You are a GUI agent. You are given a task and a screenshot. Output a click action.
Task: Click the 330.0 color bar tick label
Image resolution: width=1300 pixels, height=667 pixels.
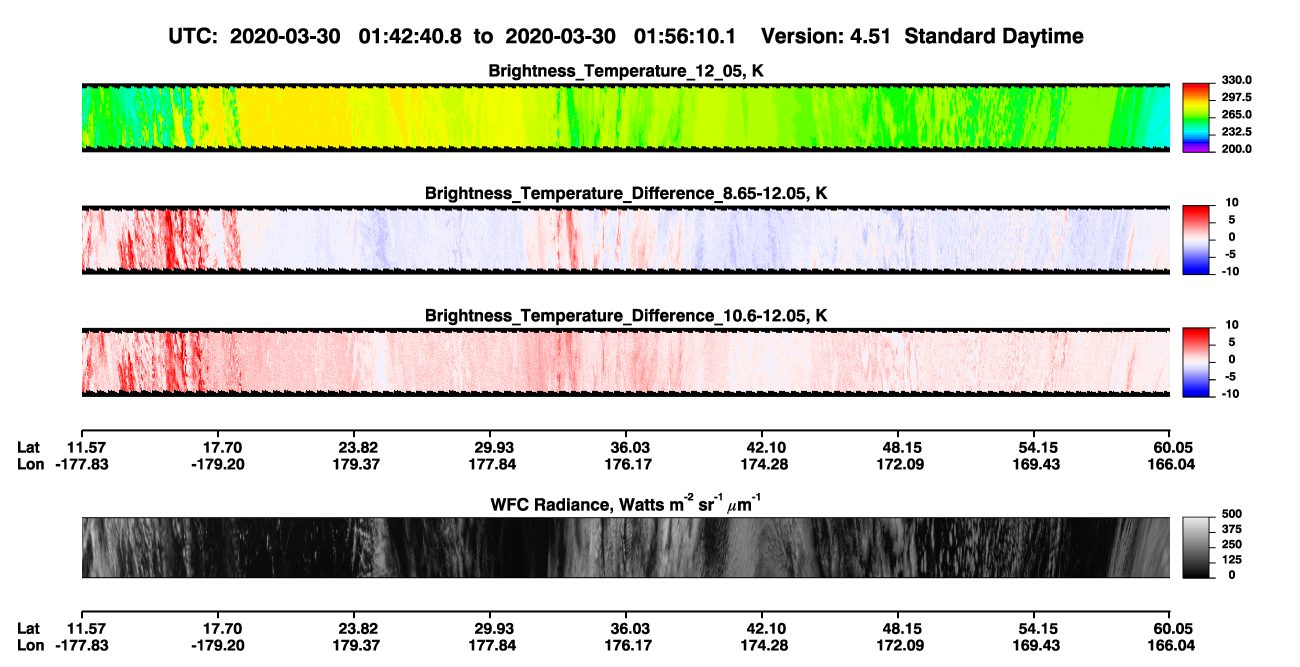(x=1237, y=80)
